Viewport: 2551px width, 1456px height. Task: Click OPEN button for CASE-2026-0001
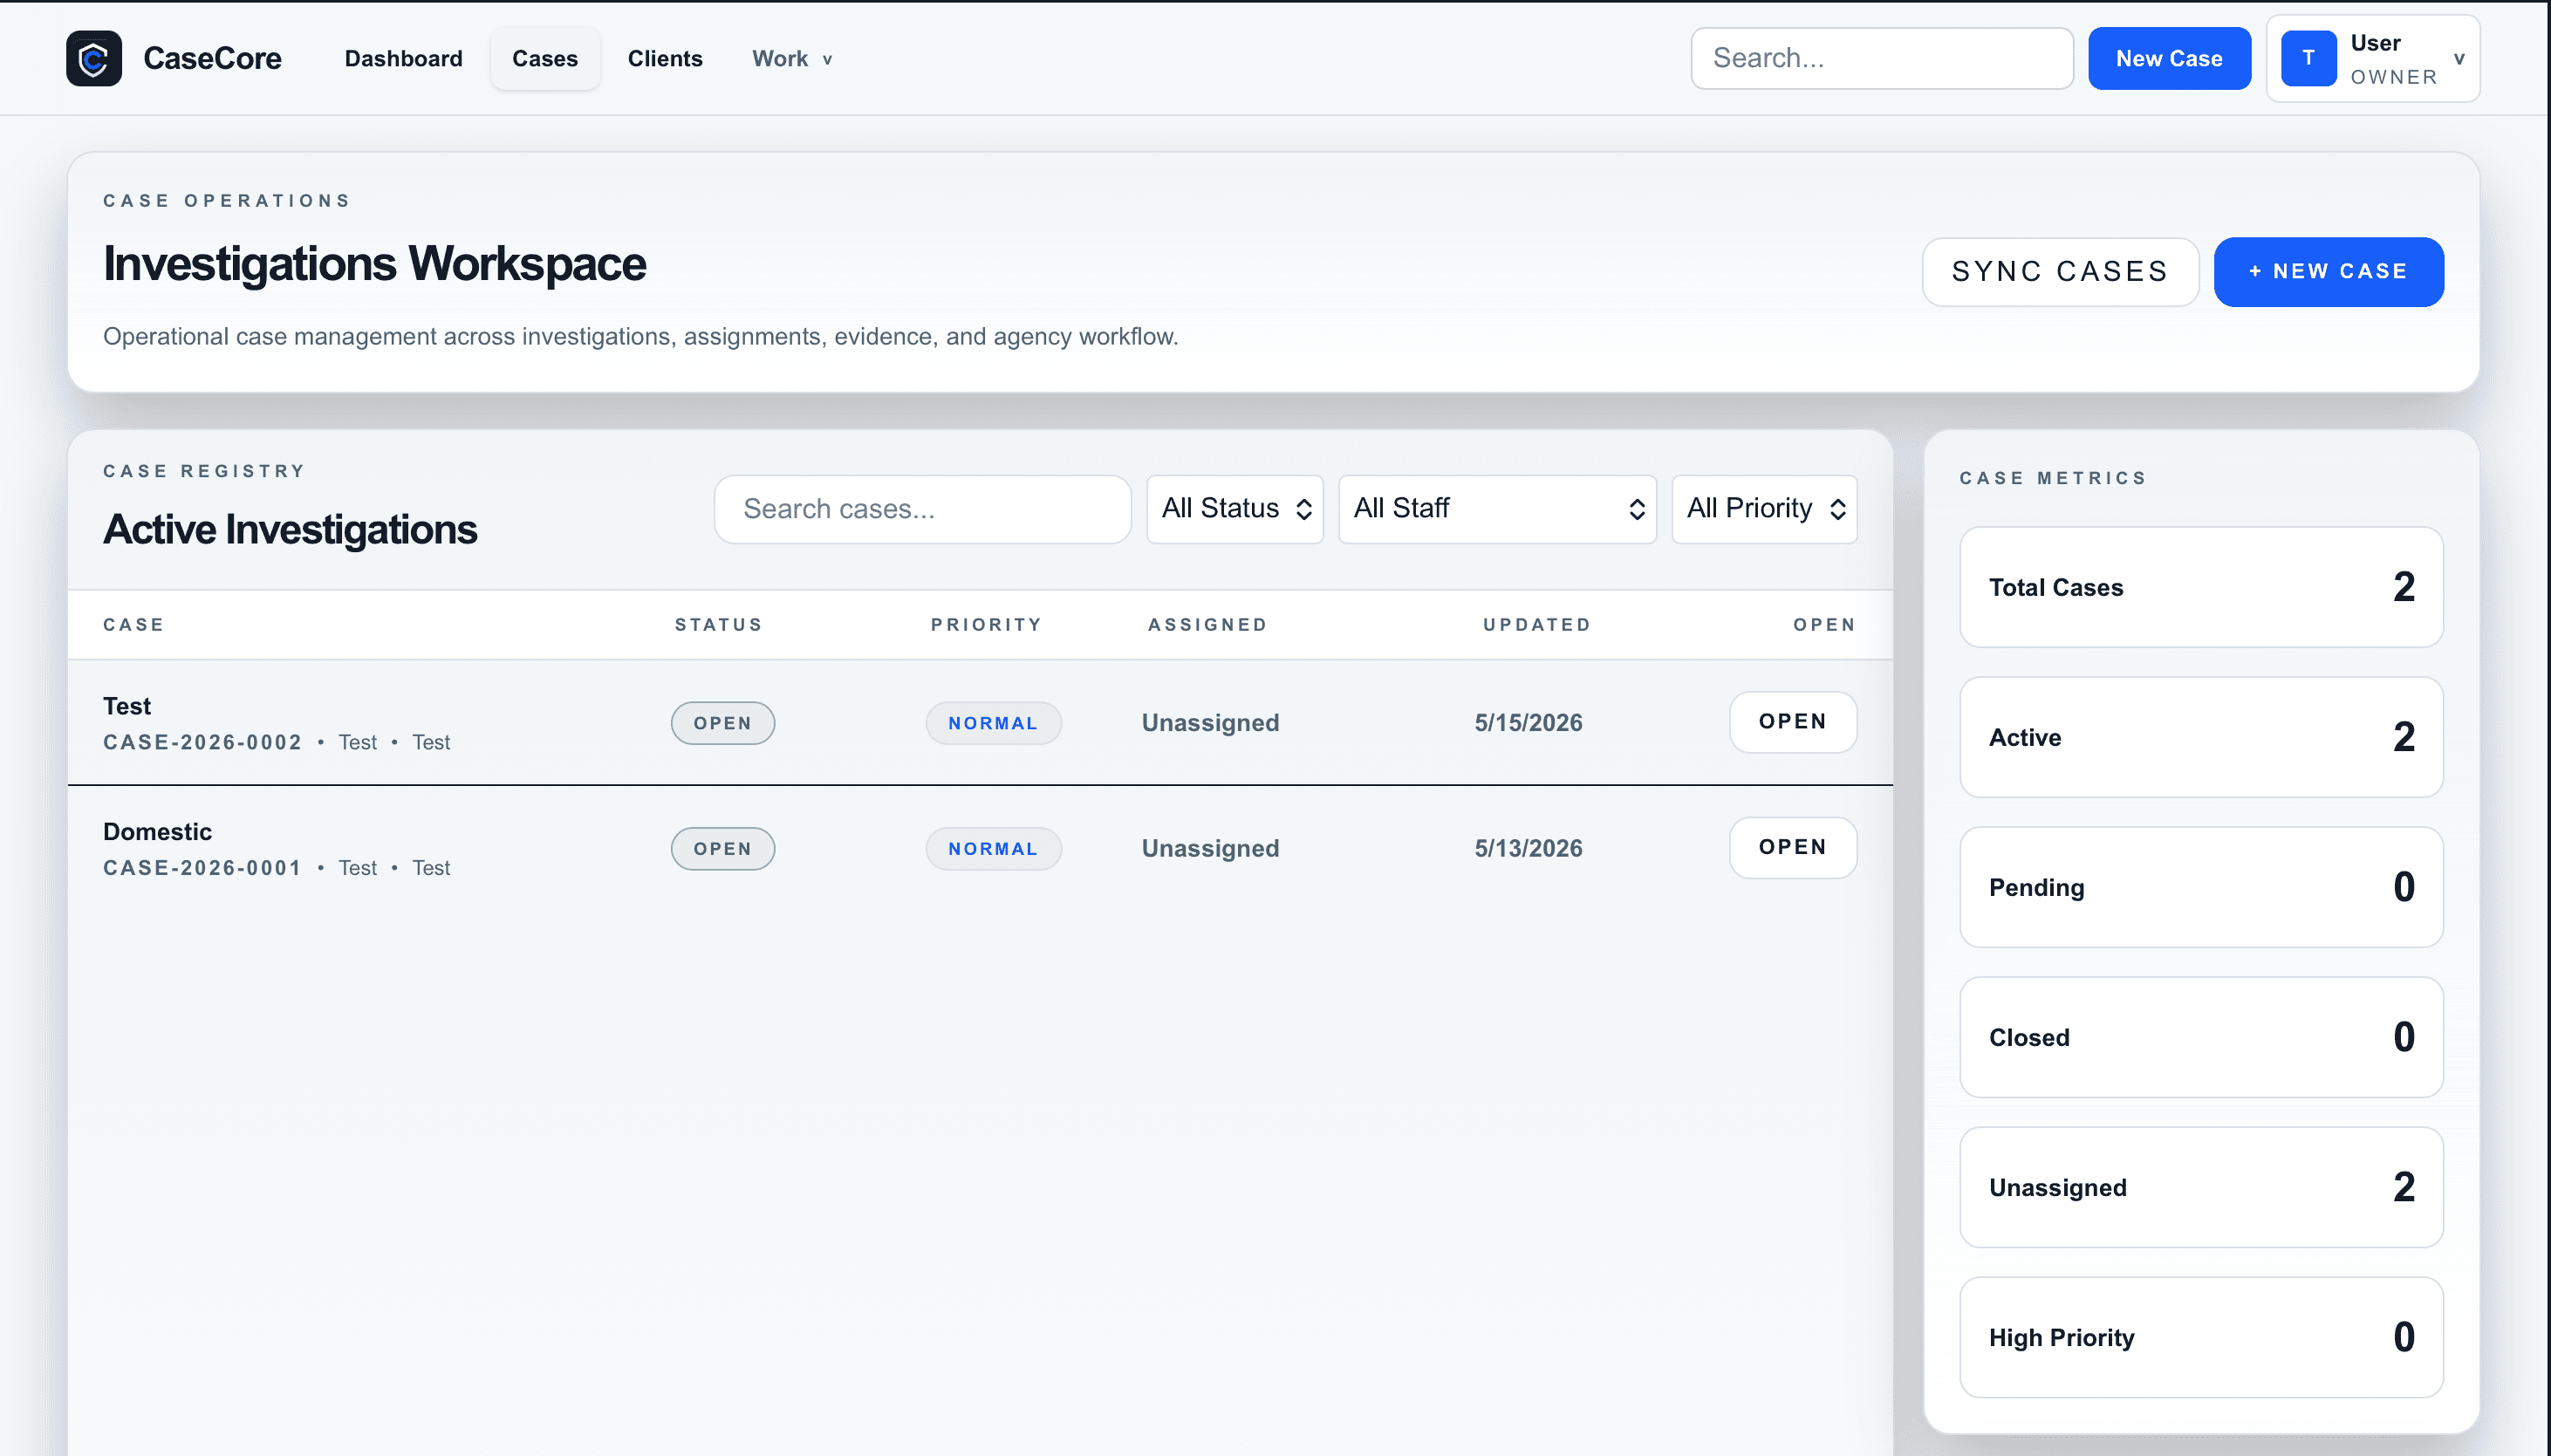click(x=1793, y=848)
